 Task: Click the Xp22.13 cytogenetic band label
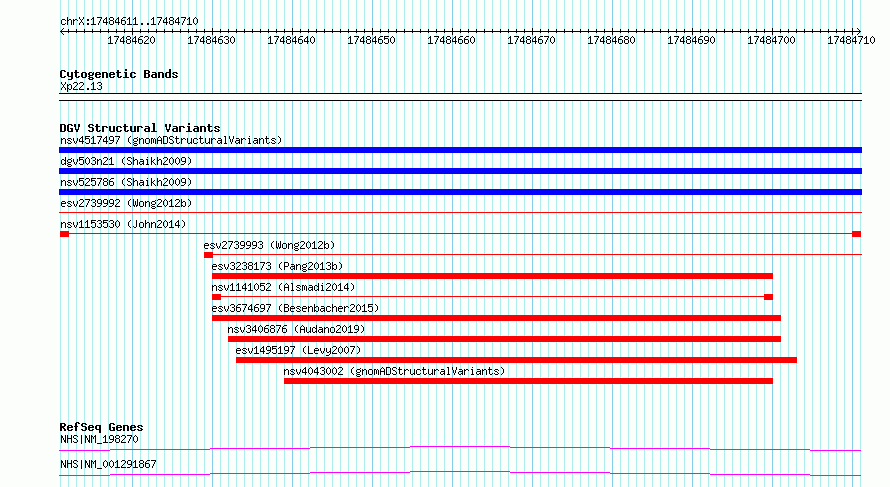point(81,86)
